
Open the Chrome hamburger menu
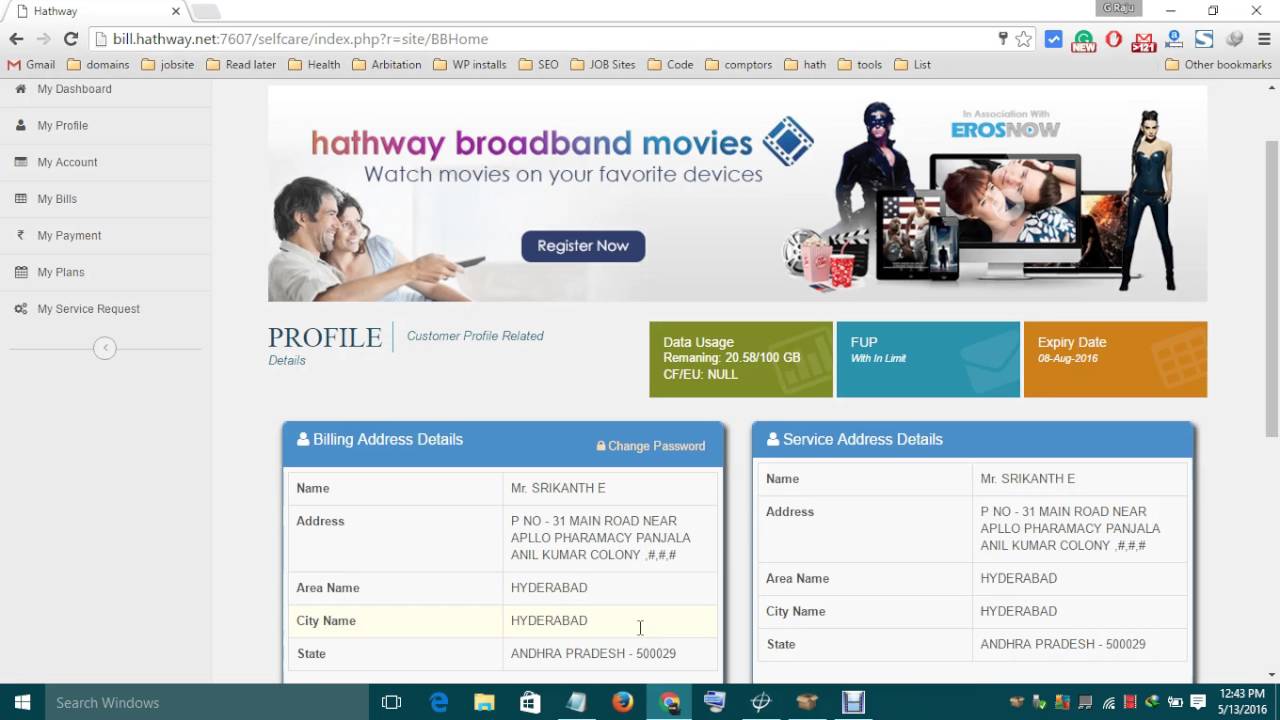click(x=1264, y=39)
